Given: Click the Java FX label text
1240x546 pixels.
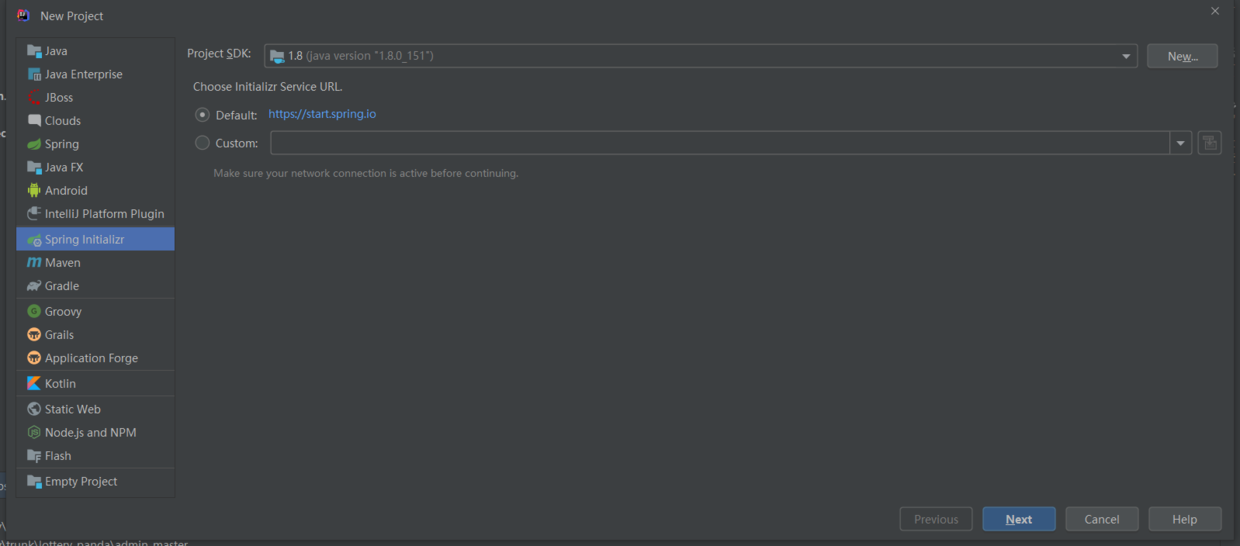Looking at the screenshot, I should (x=64, y=167).
